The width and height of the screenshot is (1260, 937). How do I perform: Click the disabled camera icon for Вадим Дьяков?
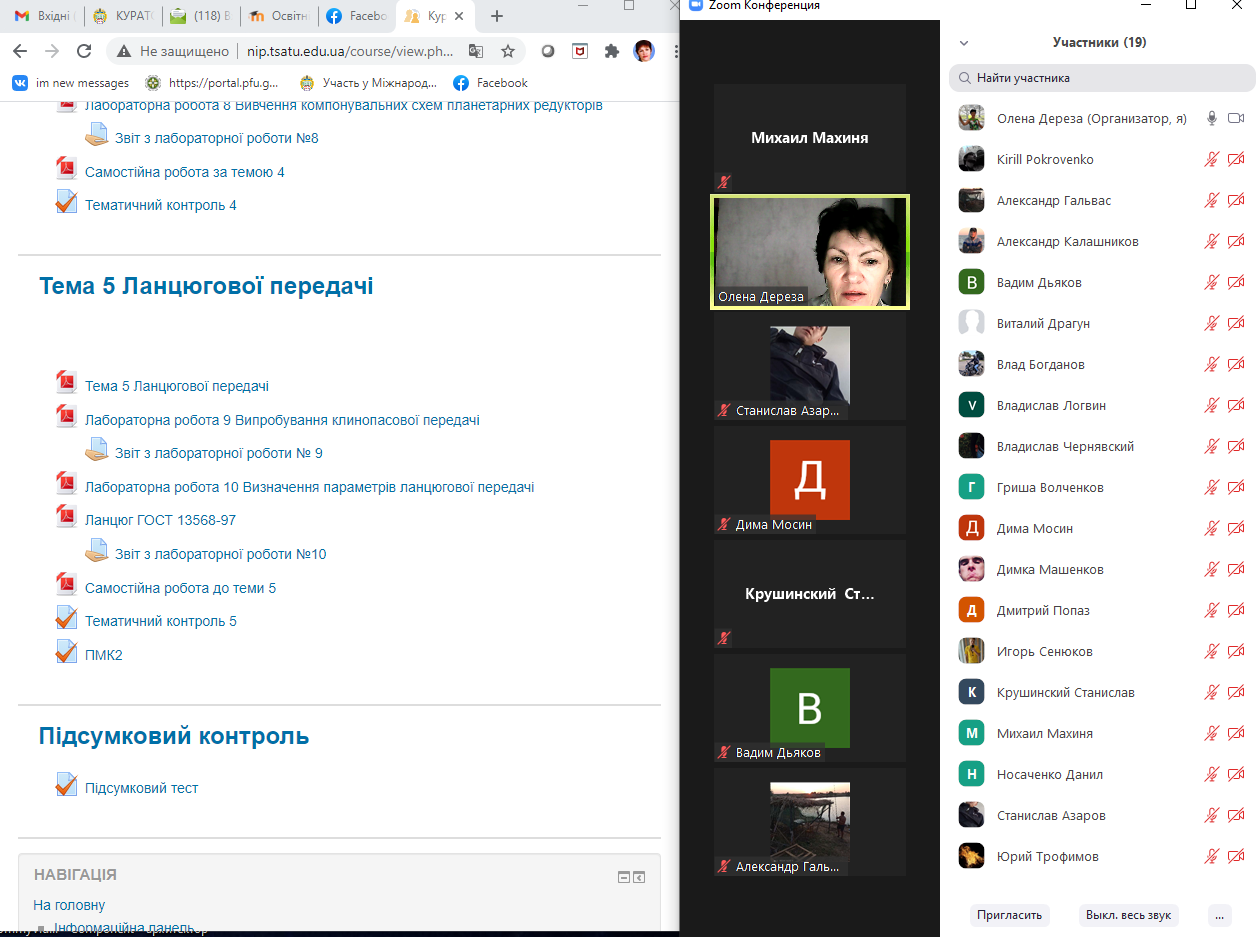[1236, 283]
